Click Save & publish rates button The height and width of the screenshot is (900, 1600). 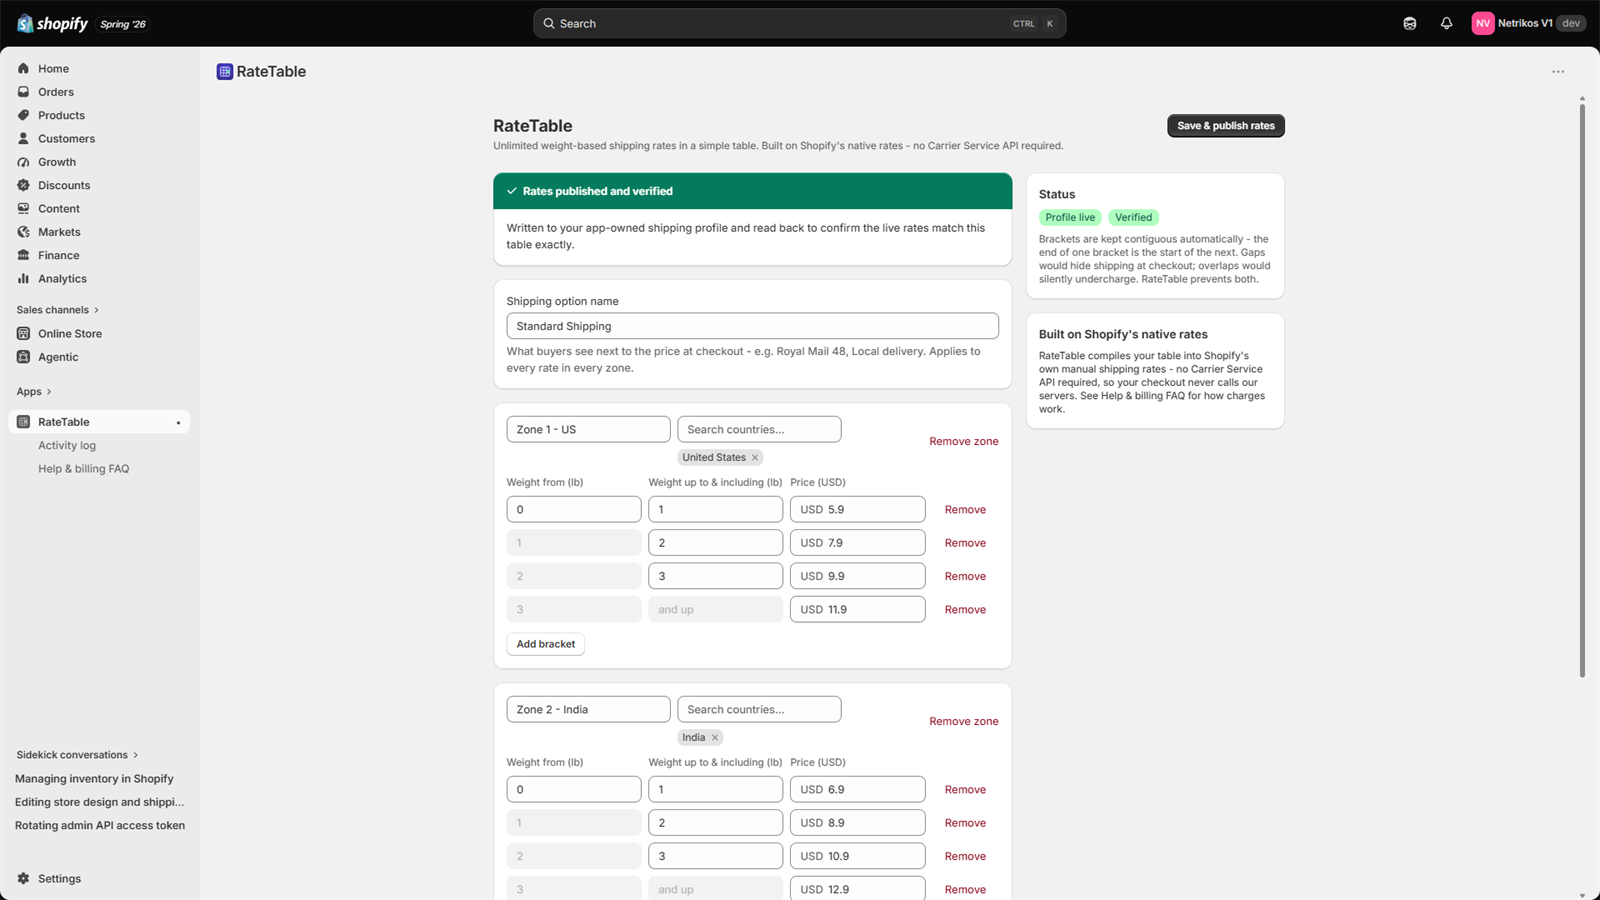point(1226,126)
